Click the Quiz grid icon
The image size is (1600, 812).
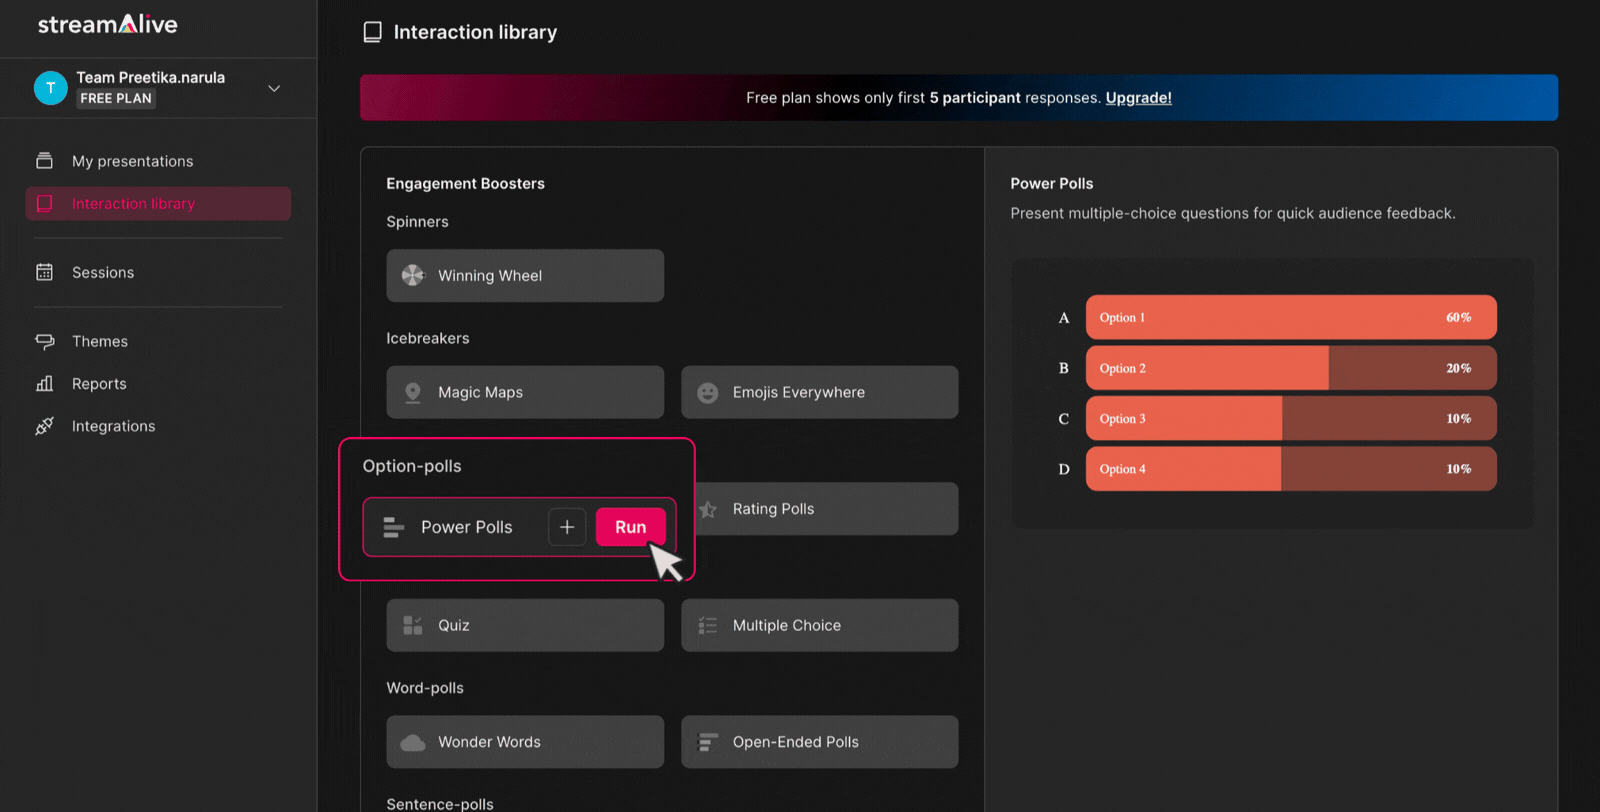[x=413, y=625]
